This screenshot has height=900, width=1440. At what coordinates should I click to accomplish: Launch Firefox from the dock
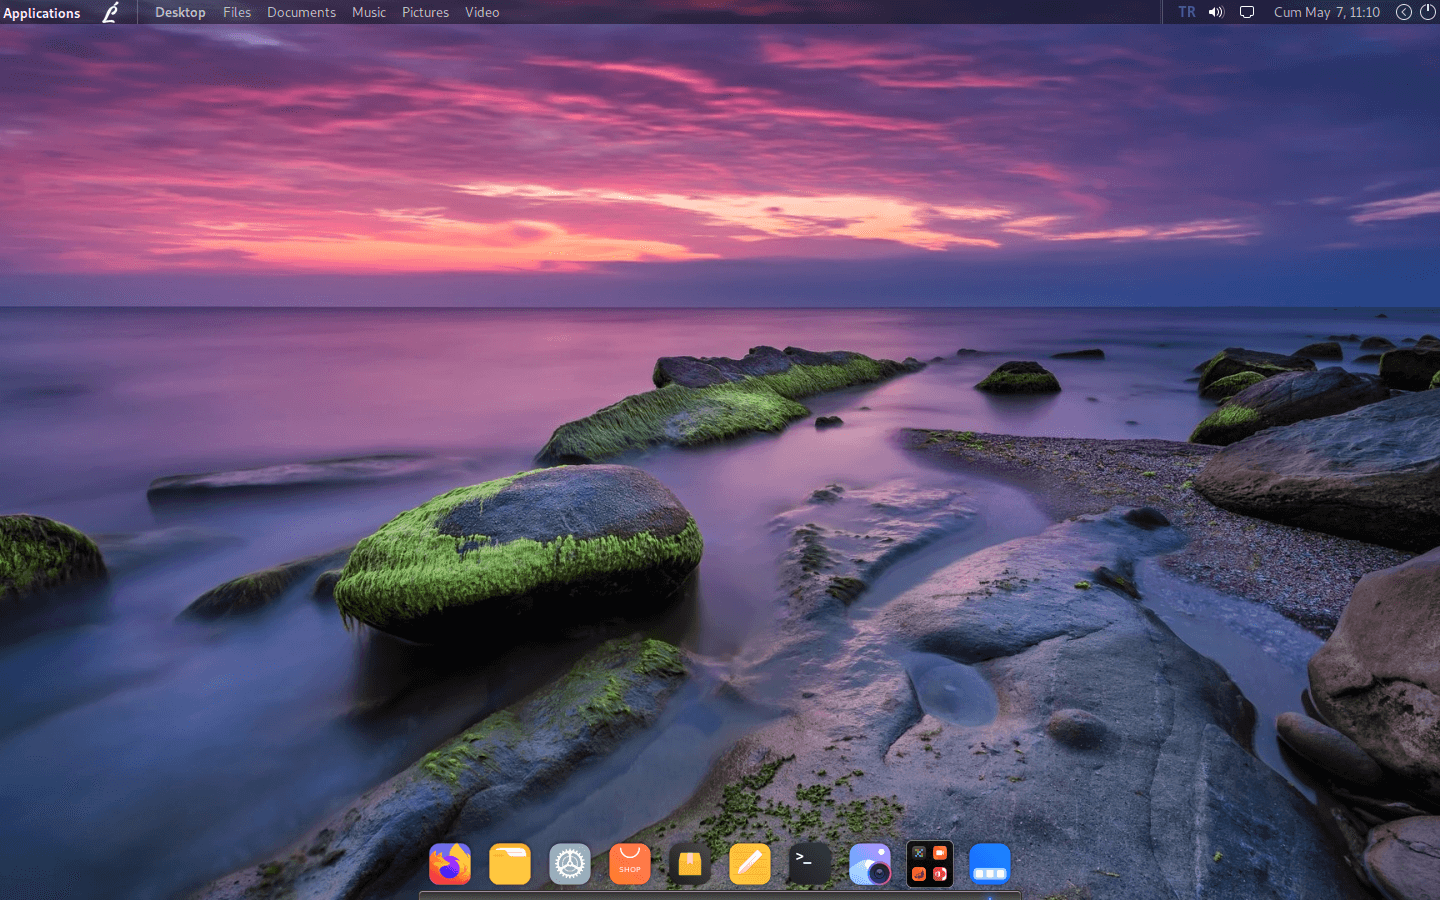tap(450, 864)
